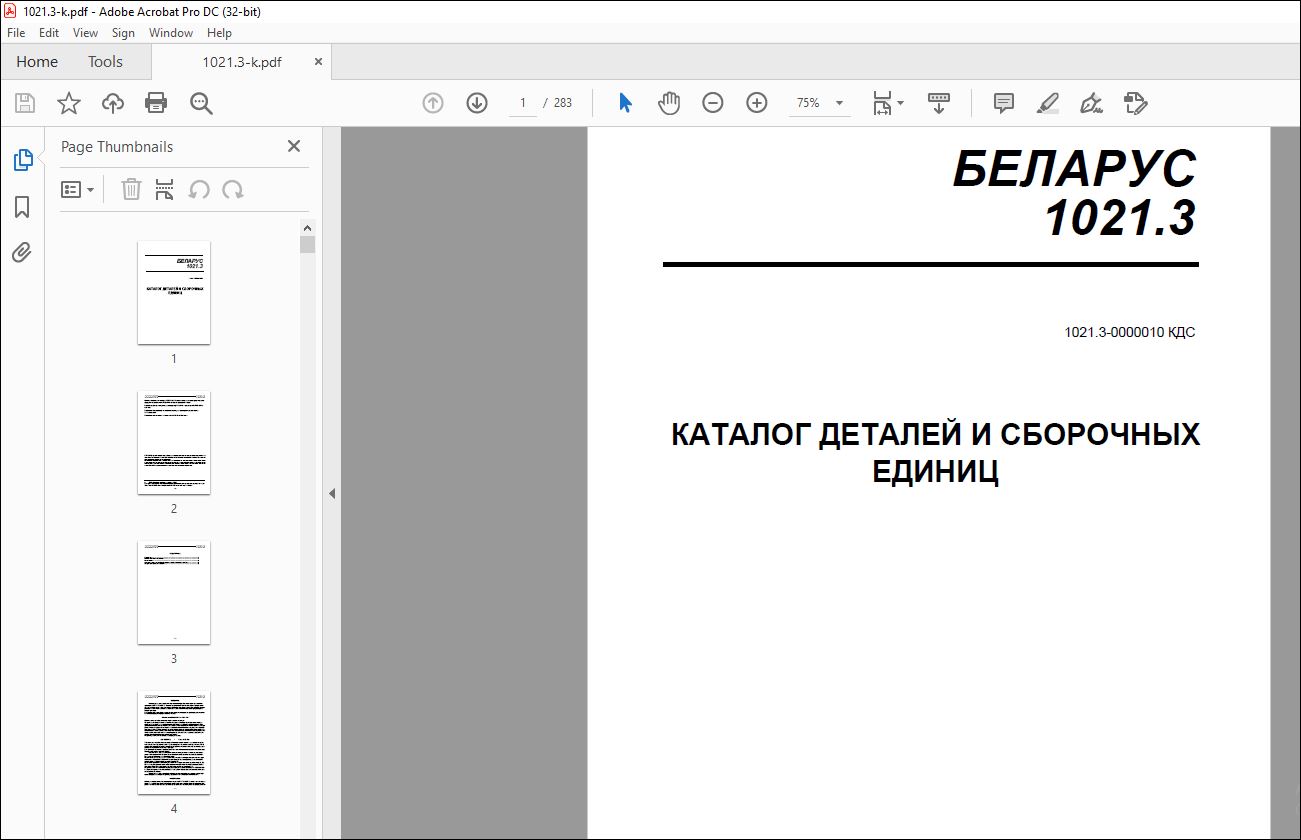Select page 2 thumbnail
This screenshot has width=1301, height=840.
(x=174, y=442)
